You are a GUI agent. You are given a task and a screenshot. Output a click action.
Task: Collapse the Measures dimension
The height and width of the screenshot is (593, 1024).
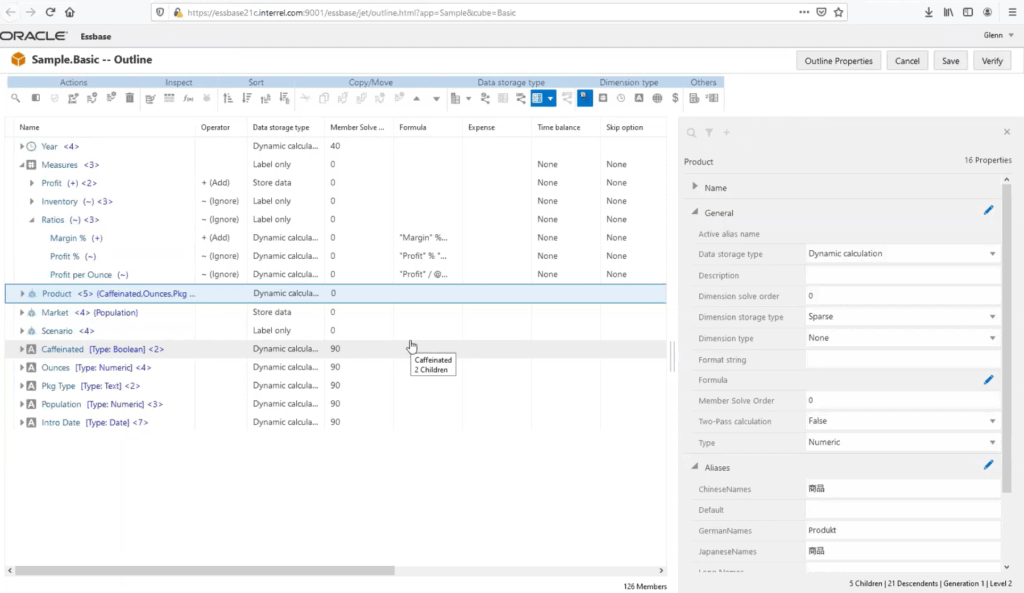[x=22, y=165]
